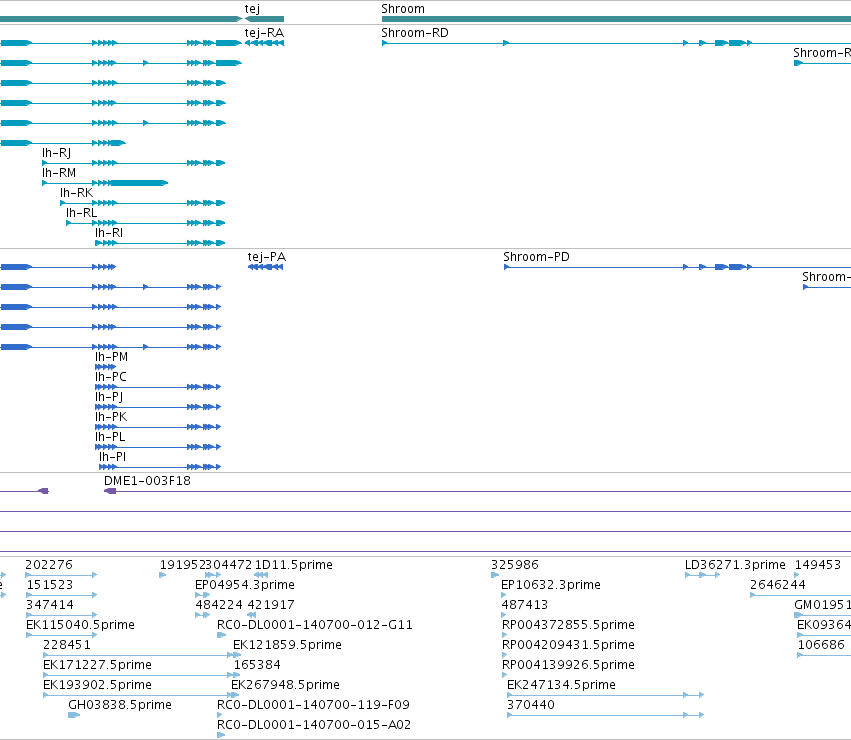Select EST 149453 label

tap(818, 565)
